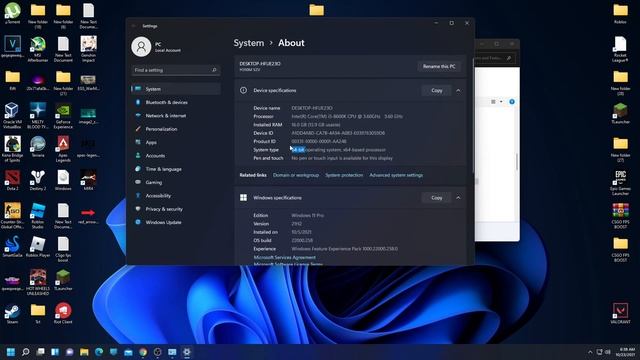Open Accounts settings
The image size is (640, 360).
click(176, 156)
